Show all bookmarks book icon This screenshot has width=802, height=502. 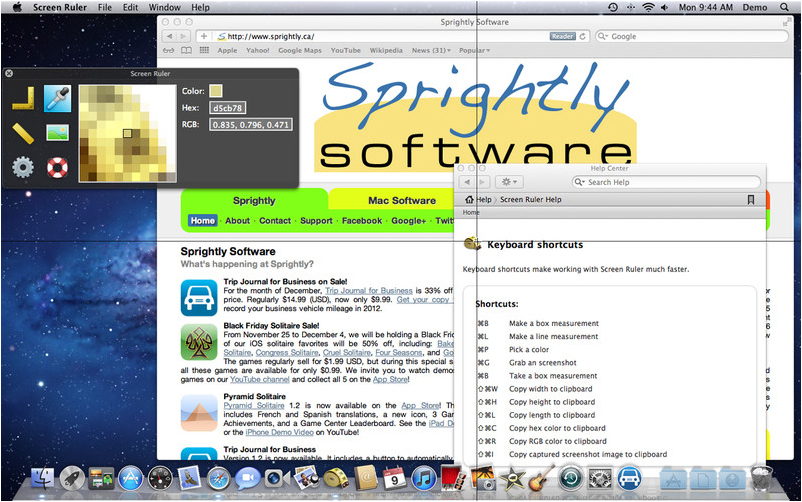click(186, 50)
